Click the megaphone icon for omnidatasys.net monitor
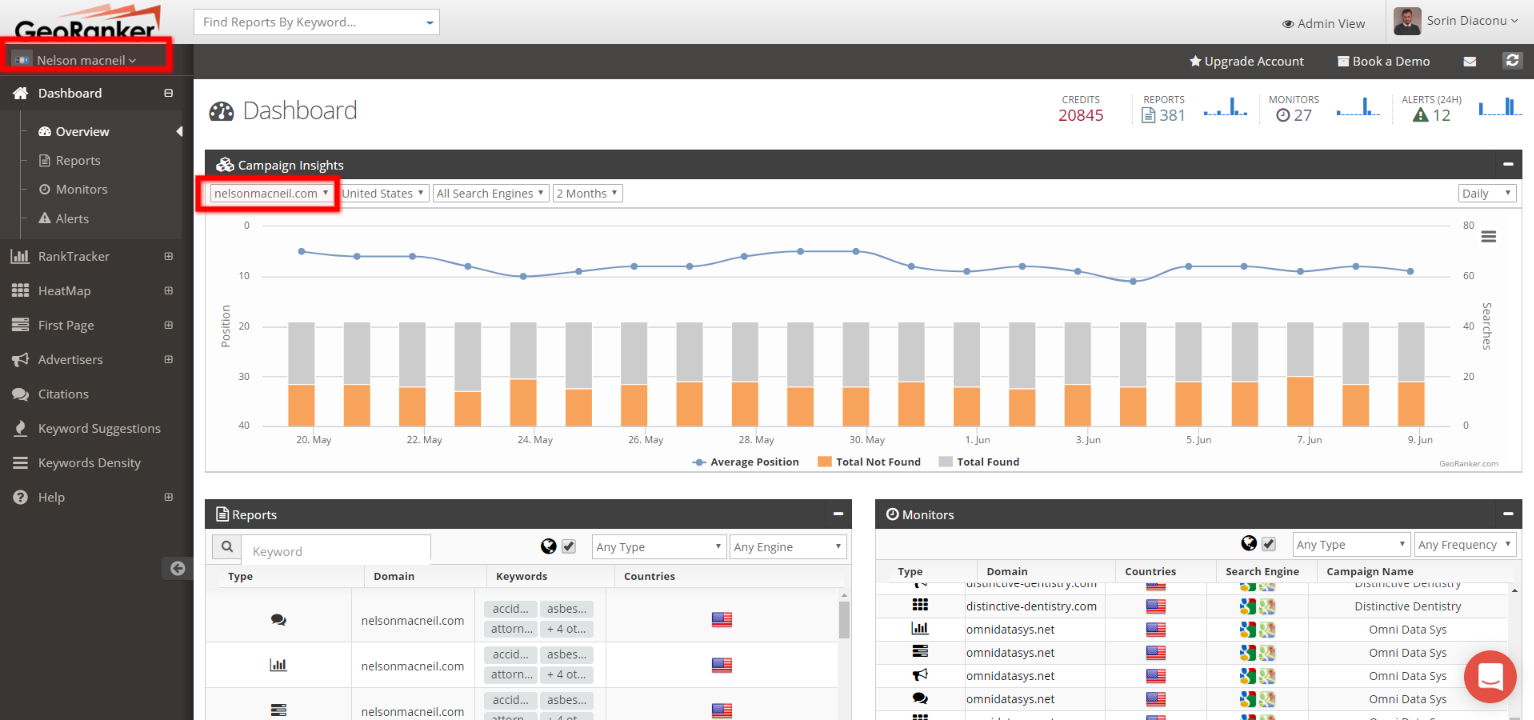Screen dimensions: 1534x720 click(x=920, y=675)
